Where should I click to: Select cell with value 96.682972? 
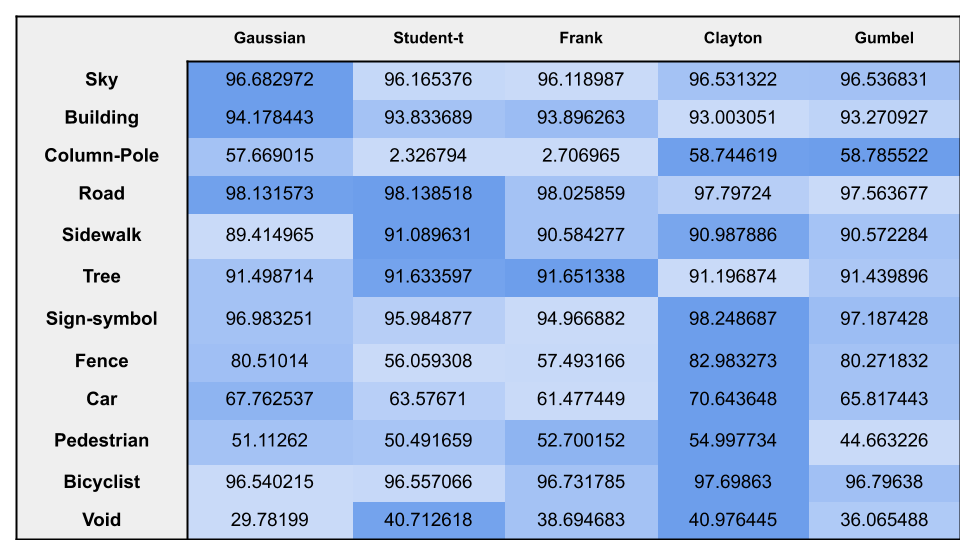click(x=270, y=80)
